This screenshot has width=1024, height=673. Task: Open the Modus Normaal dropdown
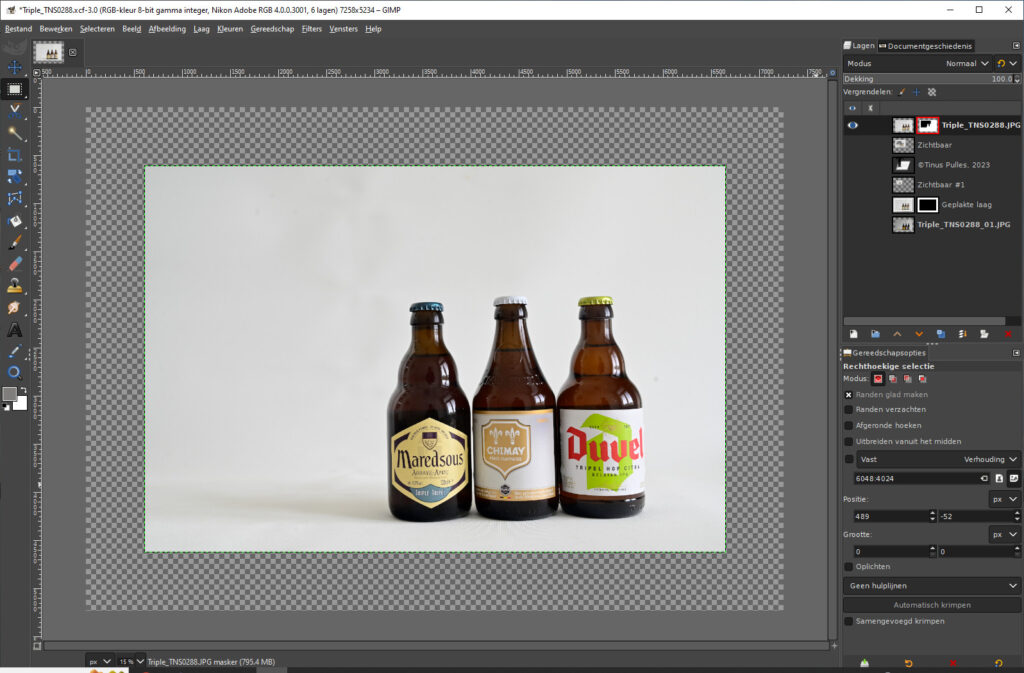pos(918,63)
